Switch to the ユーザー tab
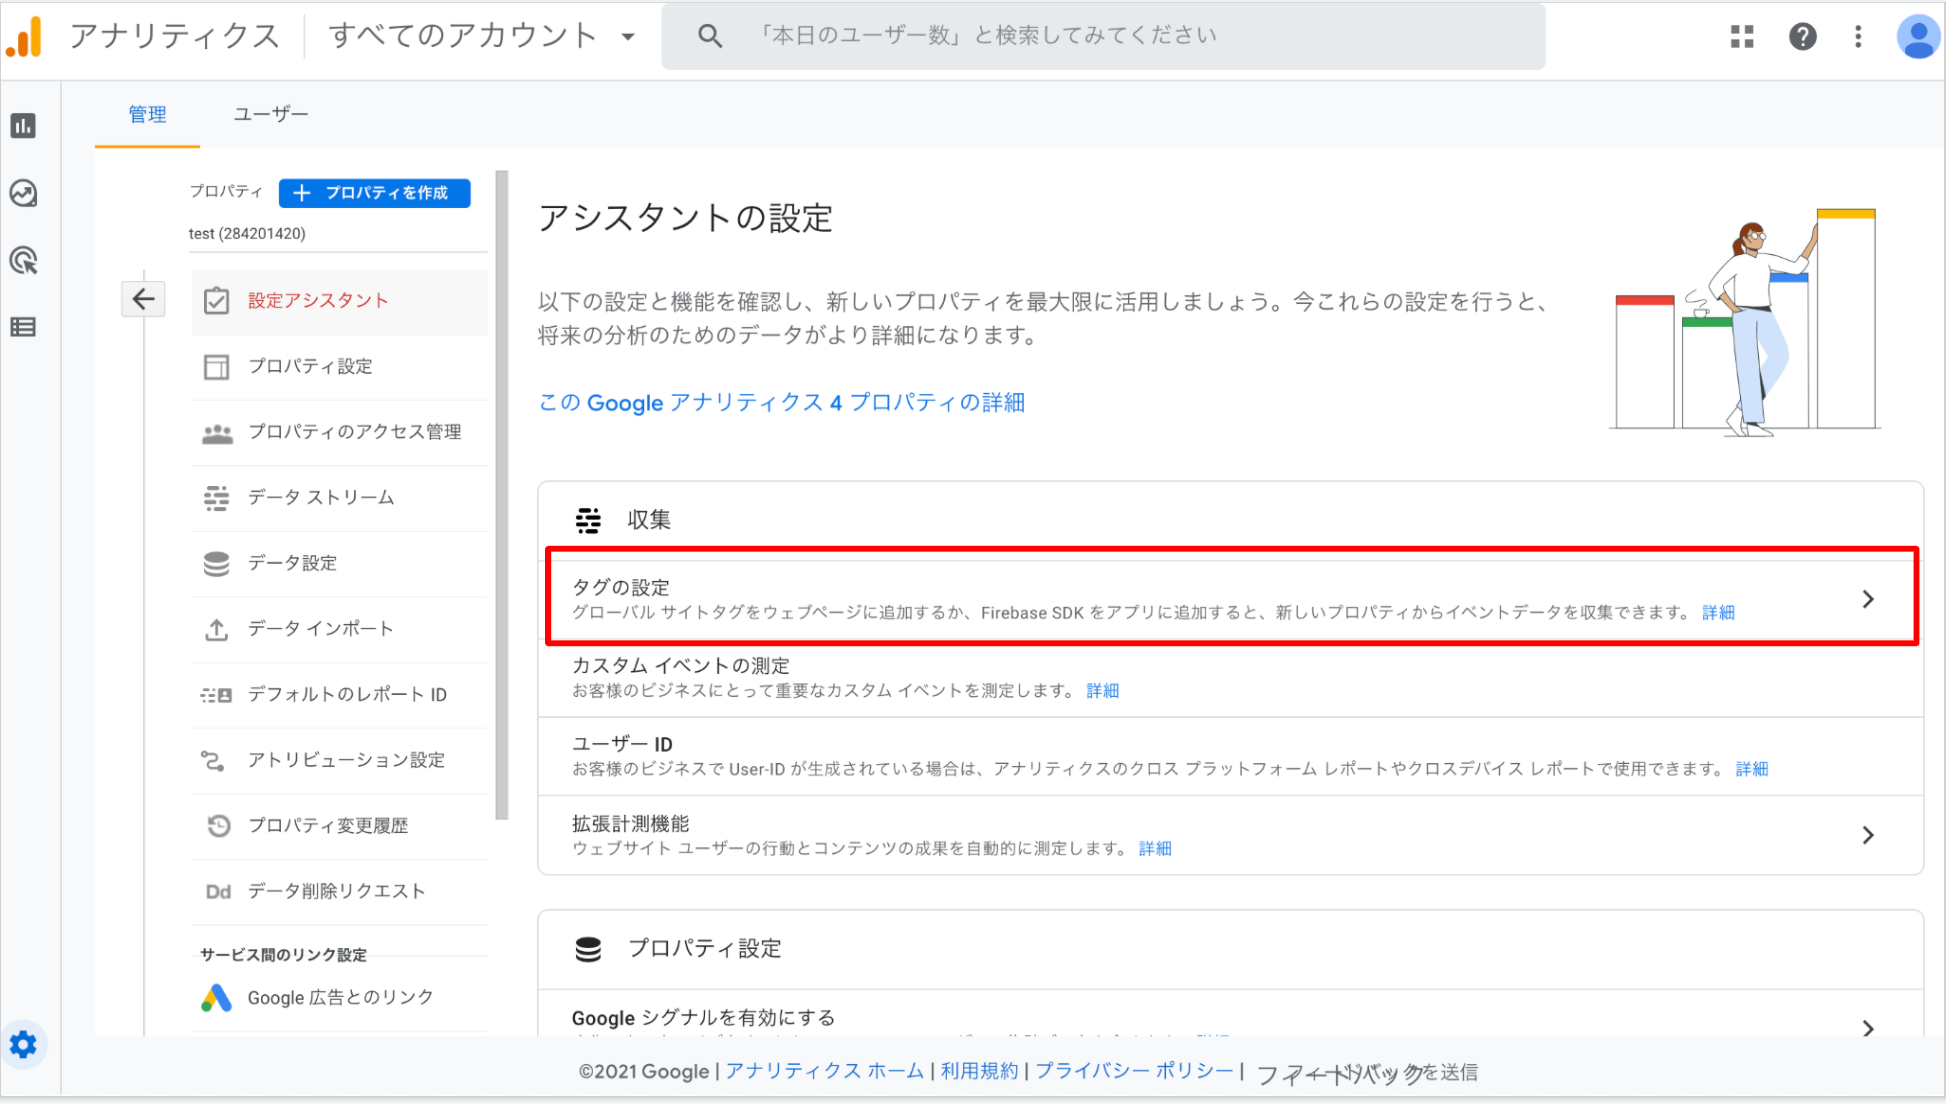 pos(270,115)
